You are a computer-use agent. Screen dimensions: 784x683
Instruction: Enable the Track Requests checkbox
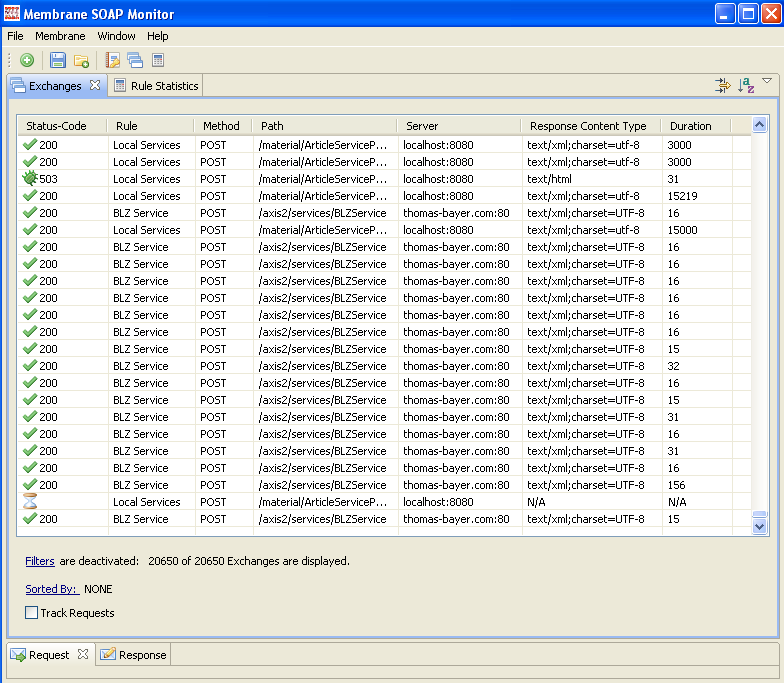tap(32, 612)
